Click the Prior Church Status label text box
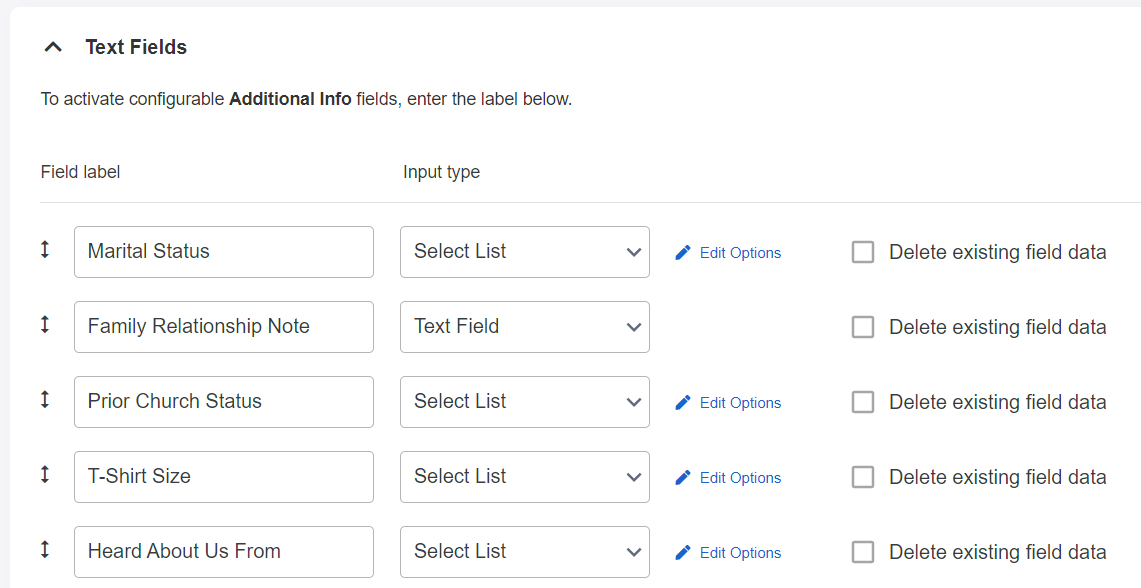 224,402
